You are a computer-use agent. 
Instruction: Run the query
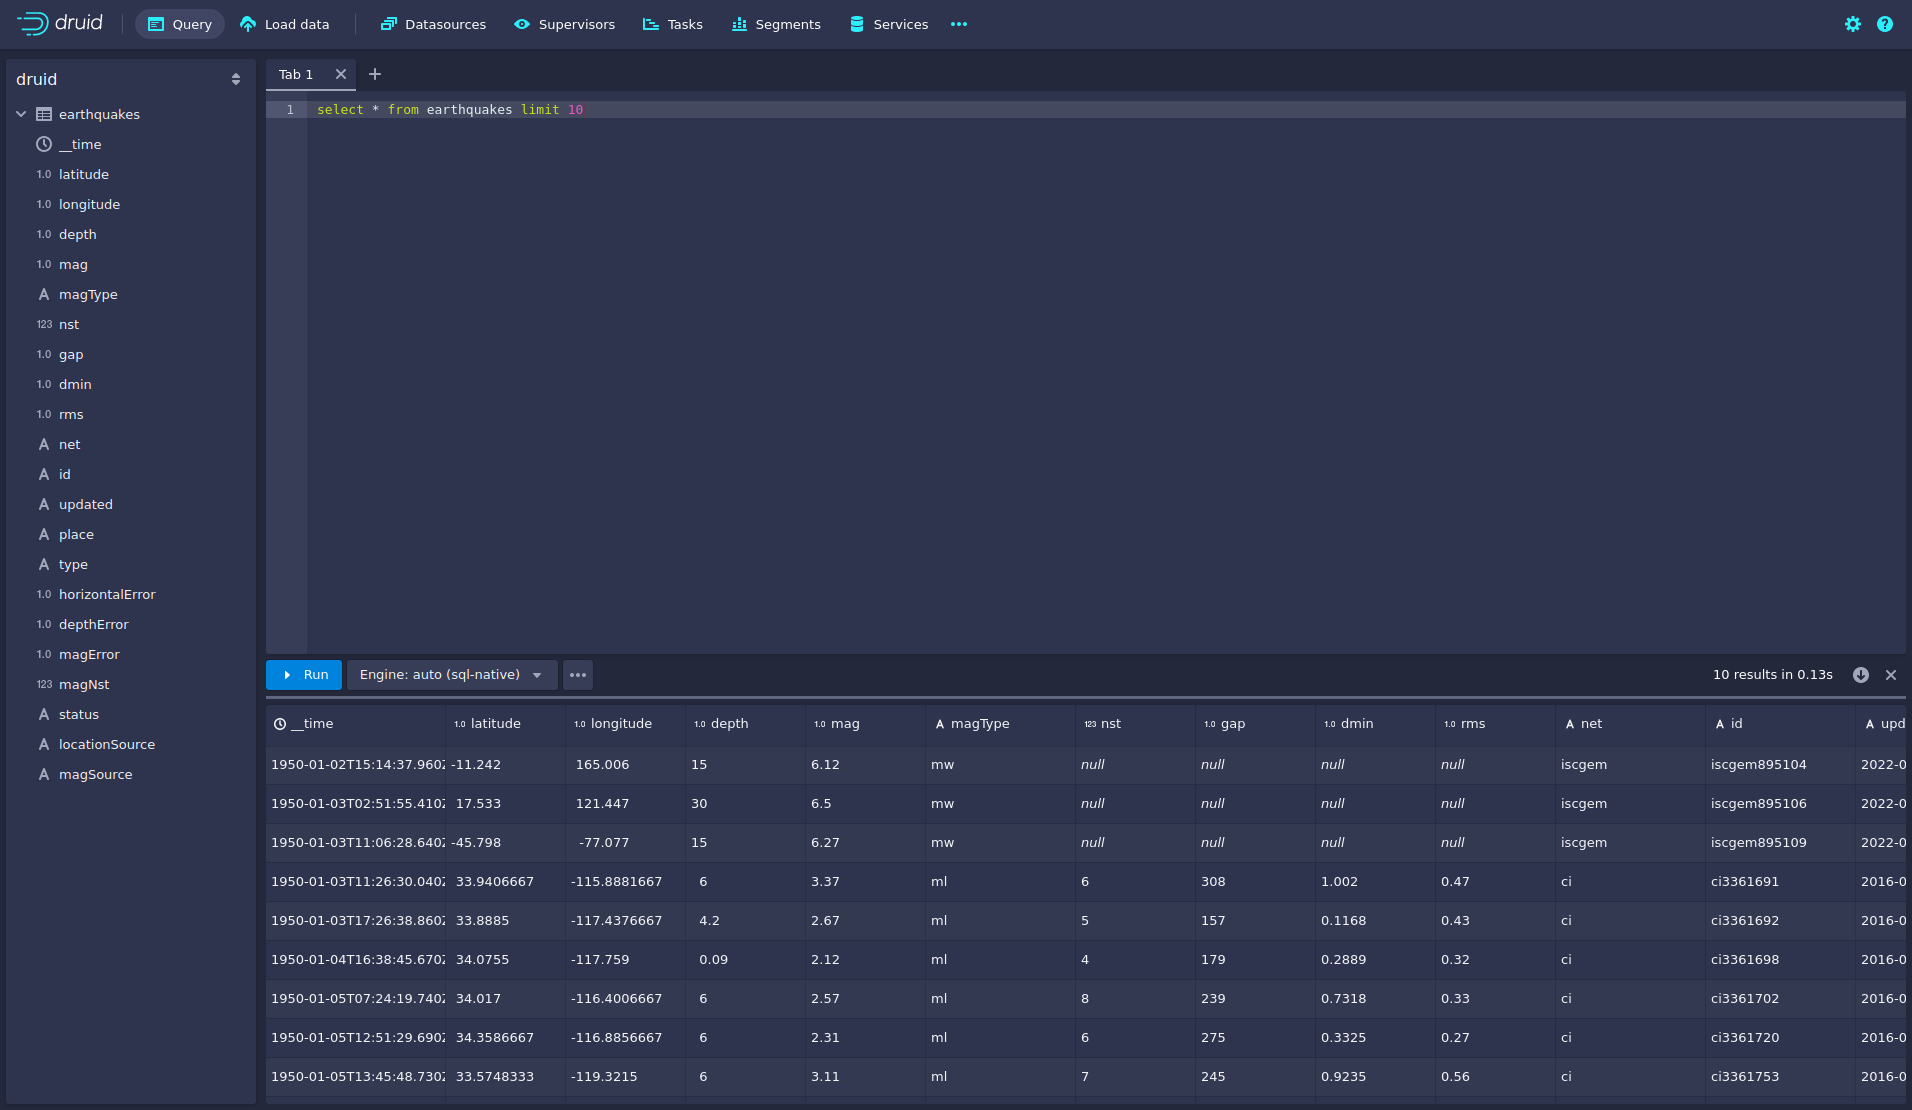tap(304, 675)
